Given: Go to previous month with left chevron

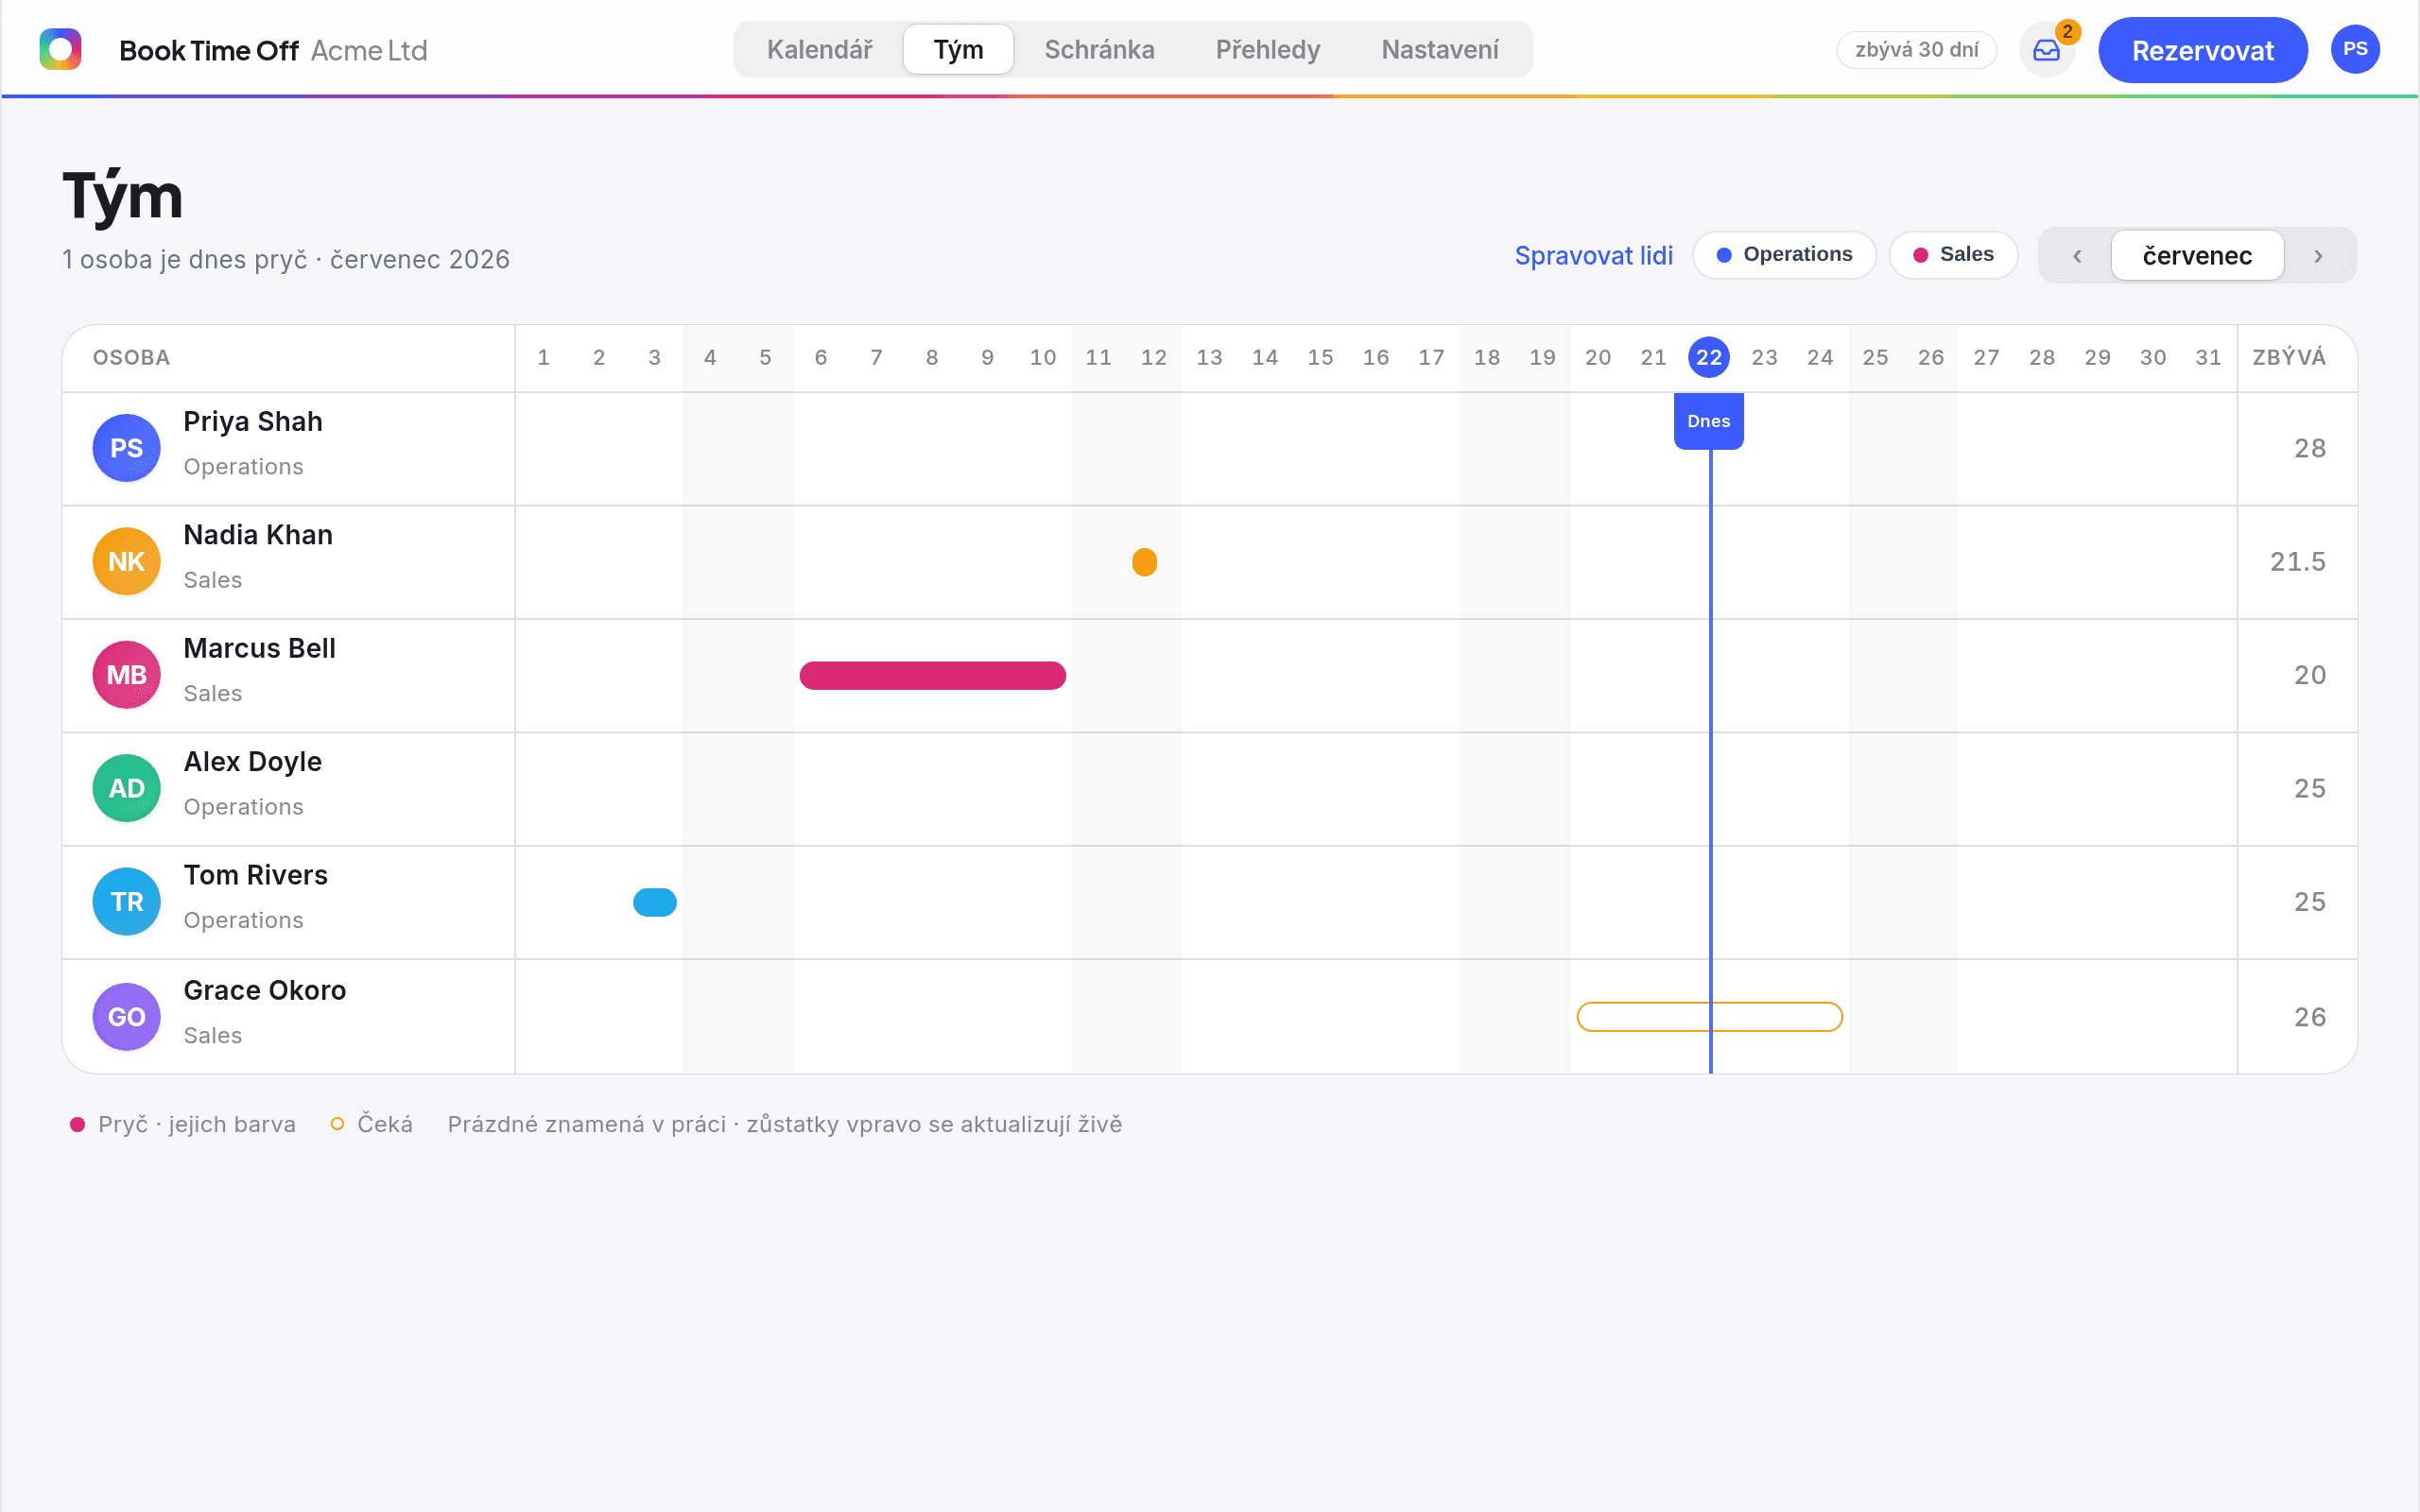Looking at the screenshot, I should point(2077,256).
